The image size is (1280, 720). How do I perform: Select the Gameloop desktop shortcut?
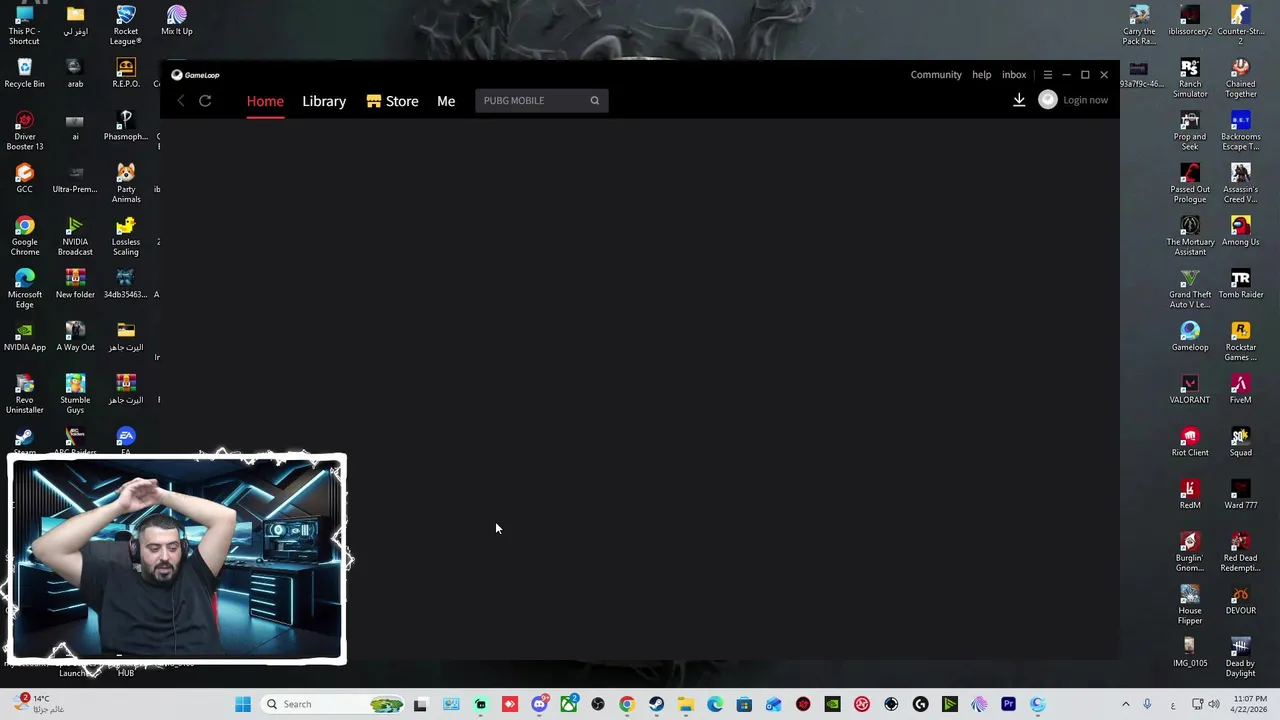pyautogui.click(x=1190, y=336)
